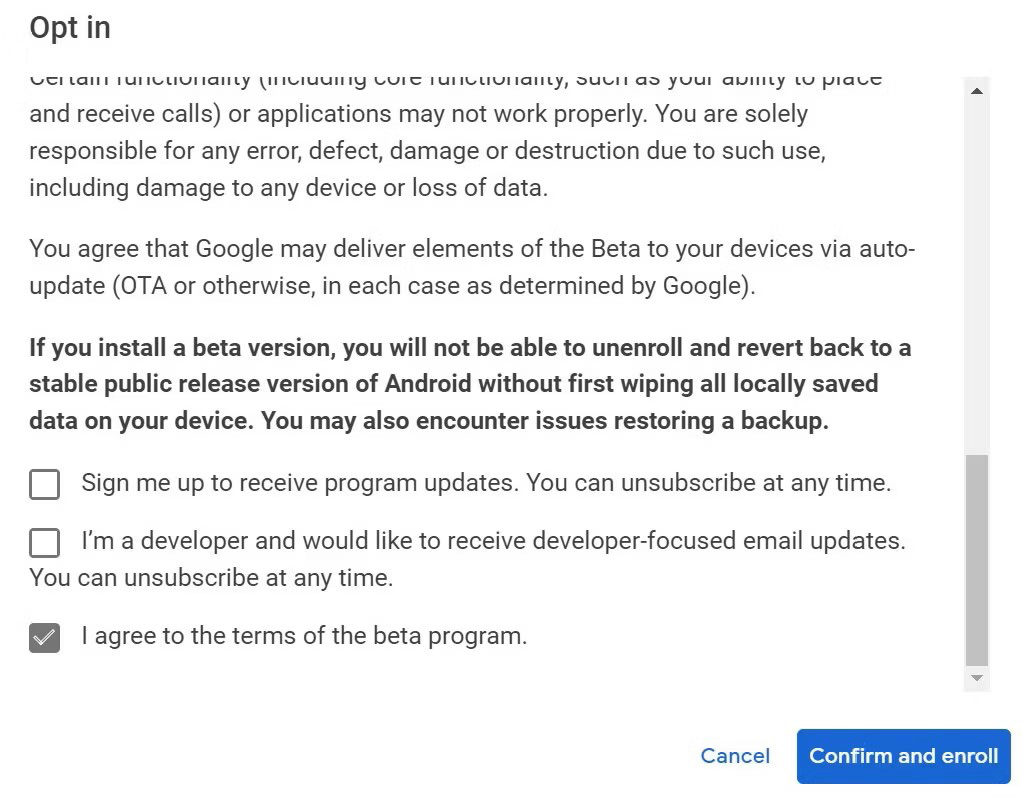Click Confirm and enroll

(x=904, y=756)
